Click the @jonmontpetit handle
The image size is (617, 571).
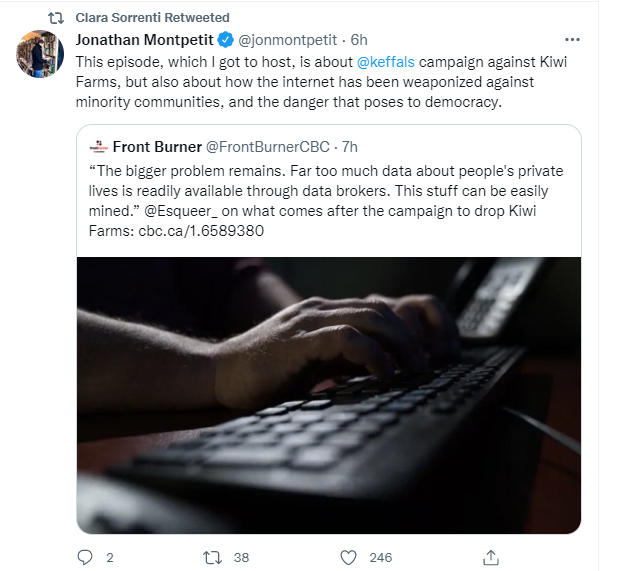[x=286, y=40]
